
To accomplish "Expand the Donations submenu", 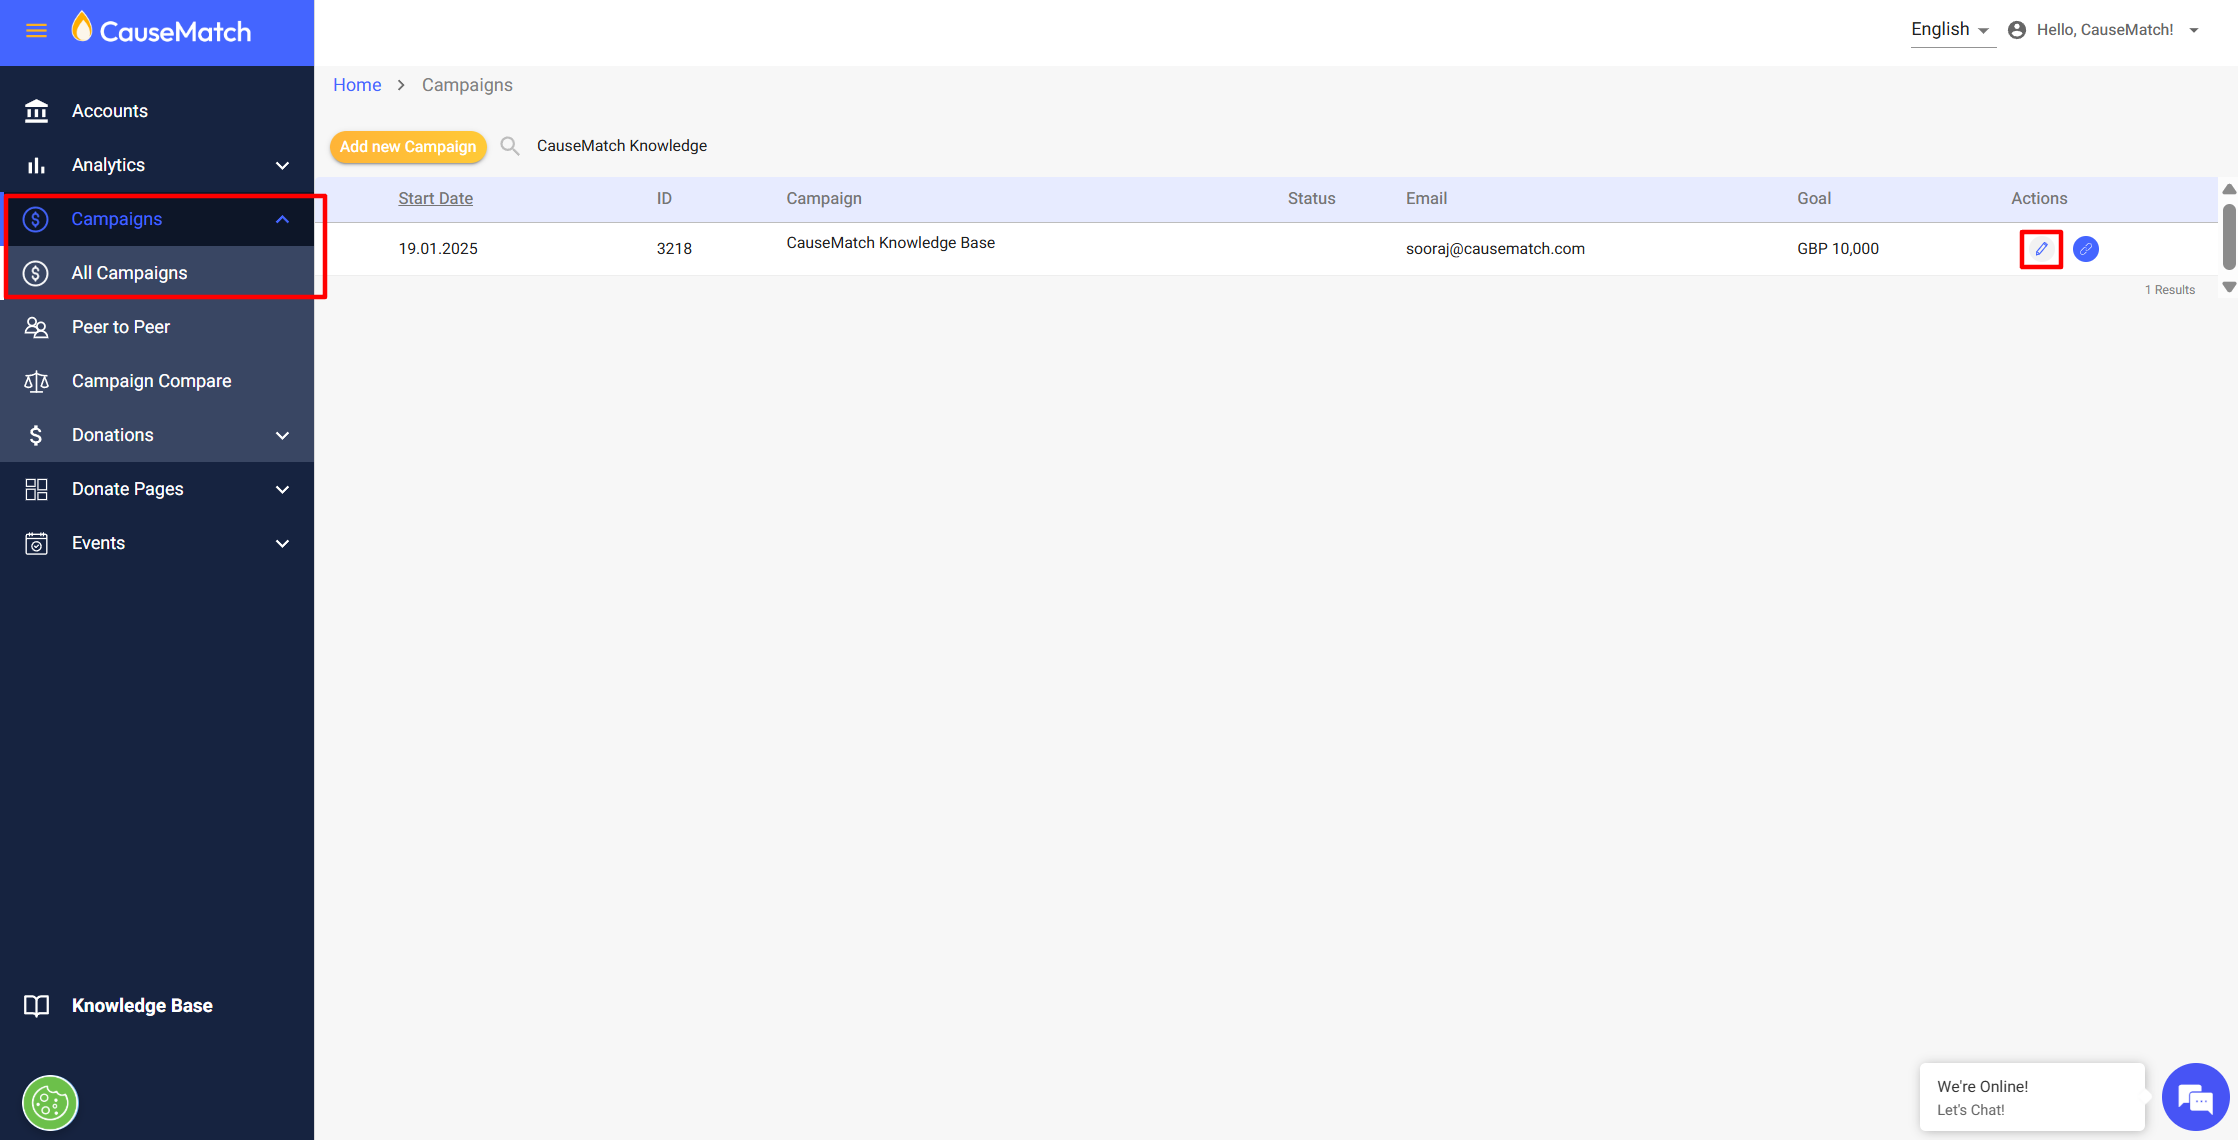I will [x=282, y=435].
